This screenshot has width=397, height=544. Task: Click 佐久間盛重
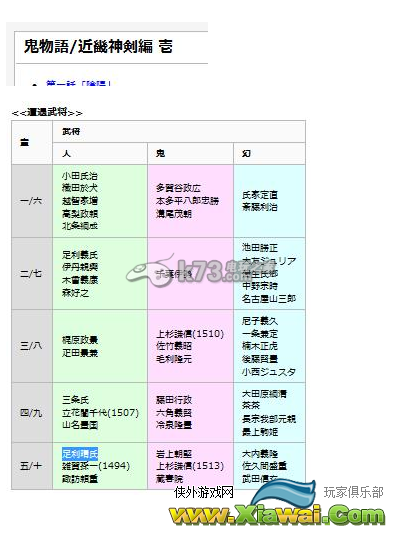(264, 466)
